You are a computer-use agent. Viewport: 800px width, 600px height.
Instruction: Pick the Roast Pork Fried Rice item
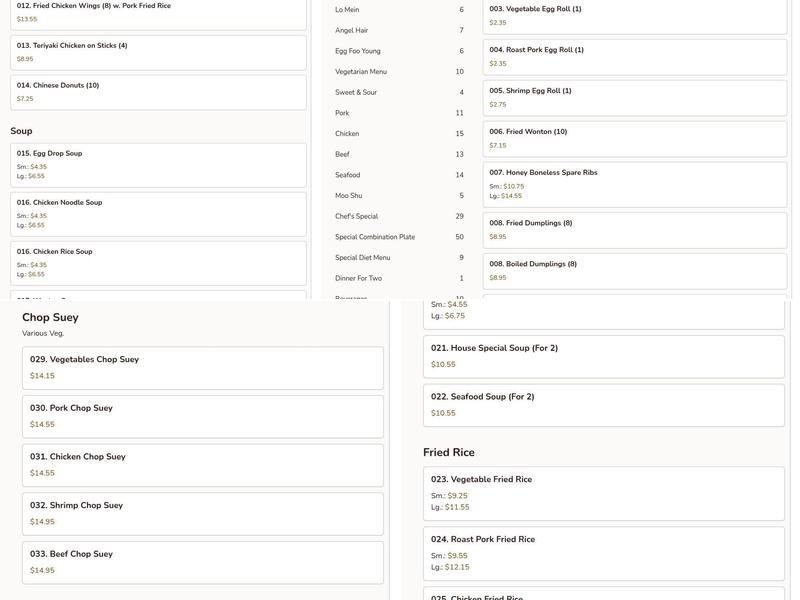603,552
